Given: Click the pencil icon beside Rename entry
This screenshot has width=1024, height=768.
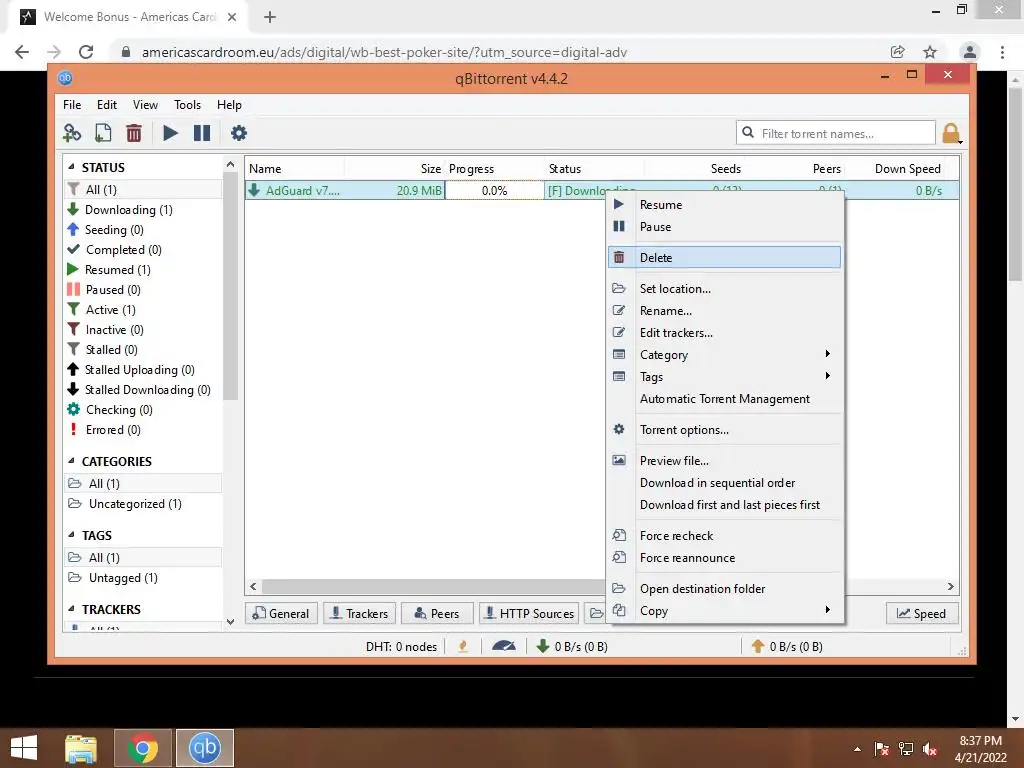Looking at the screenshot, I should tap(619, 311).
